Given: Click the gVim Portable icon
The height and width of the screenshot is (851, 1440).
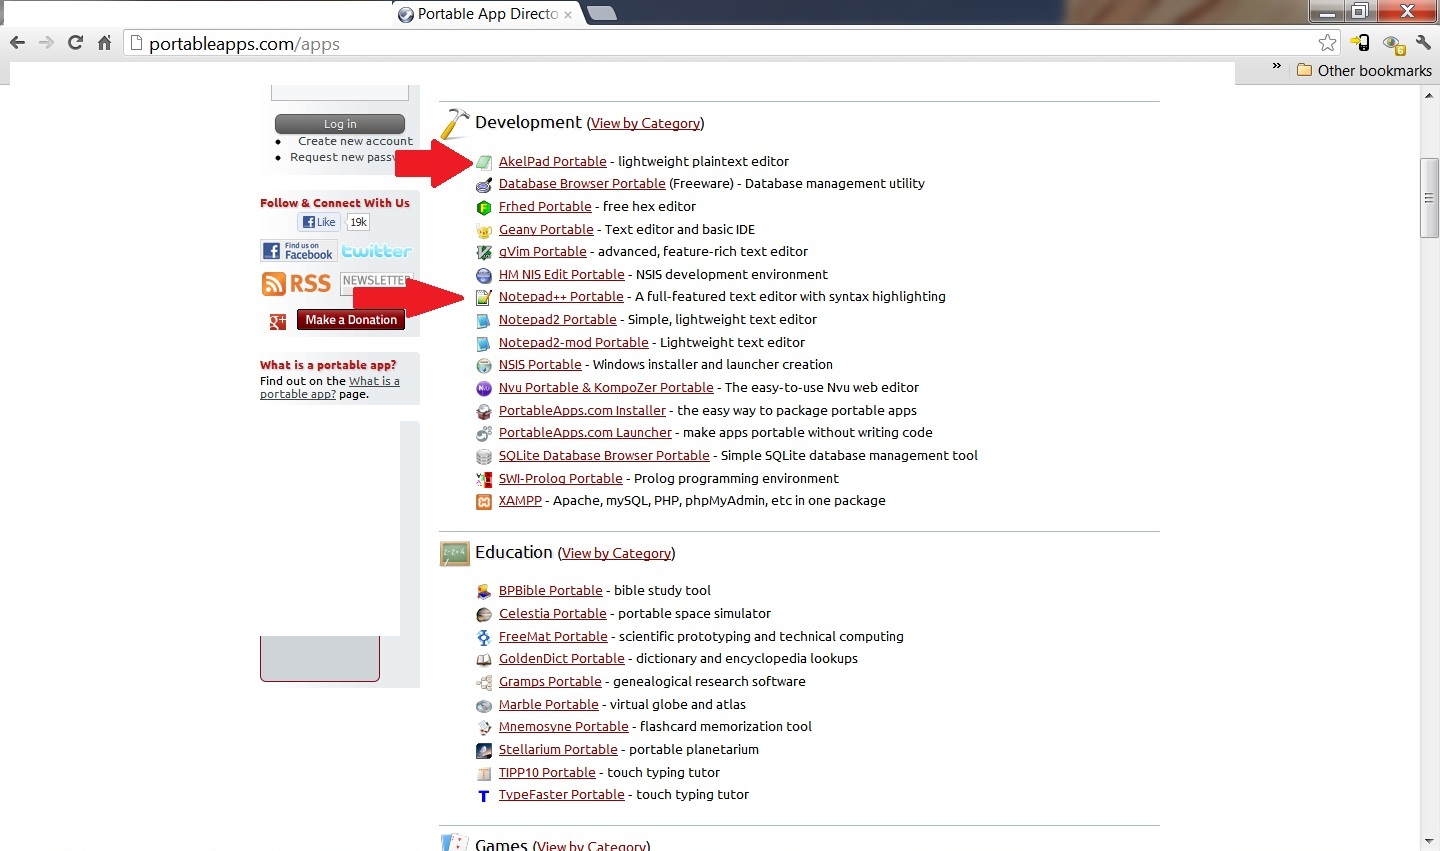Looking at the screenshot, I should click(x=484, y=253).
